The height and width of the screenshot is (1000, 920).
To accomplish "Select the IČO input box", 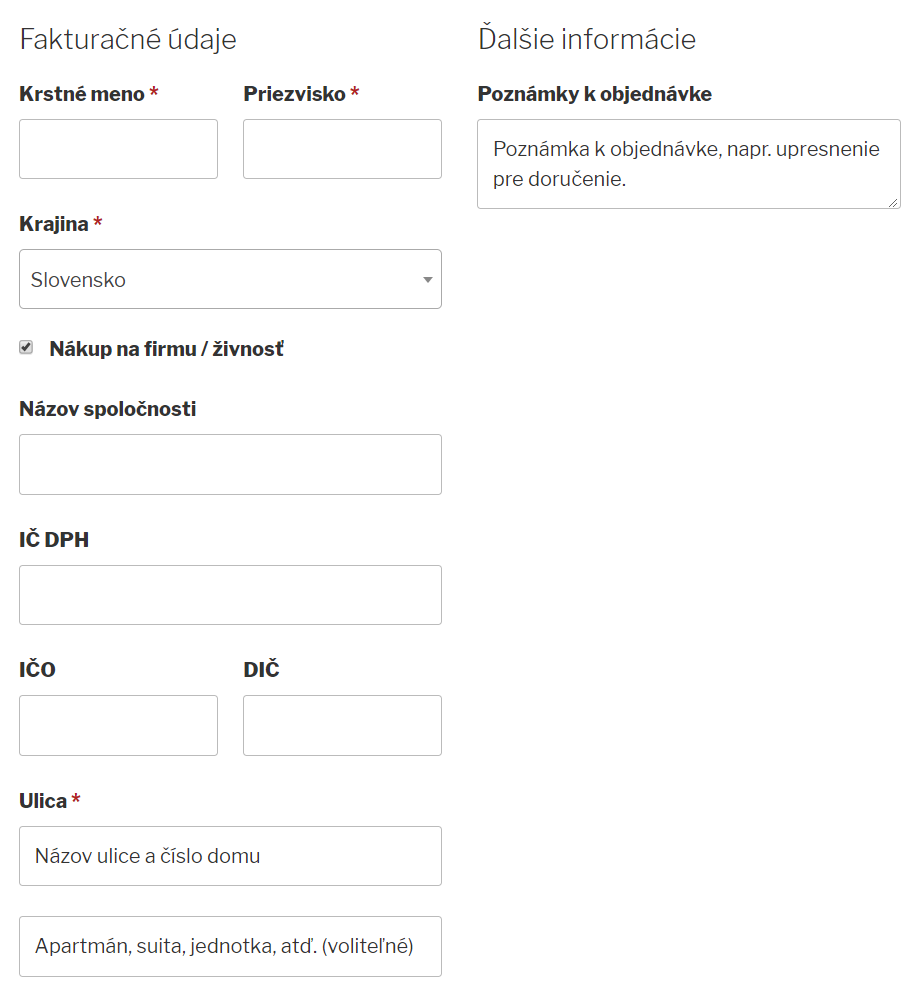I will [x=118, y=725].
